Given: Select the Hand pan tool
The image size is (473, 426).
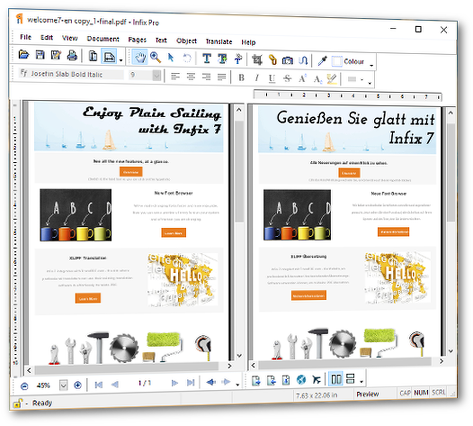Looking at the screenshot, I should tap(140, 57).
